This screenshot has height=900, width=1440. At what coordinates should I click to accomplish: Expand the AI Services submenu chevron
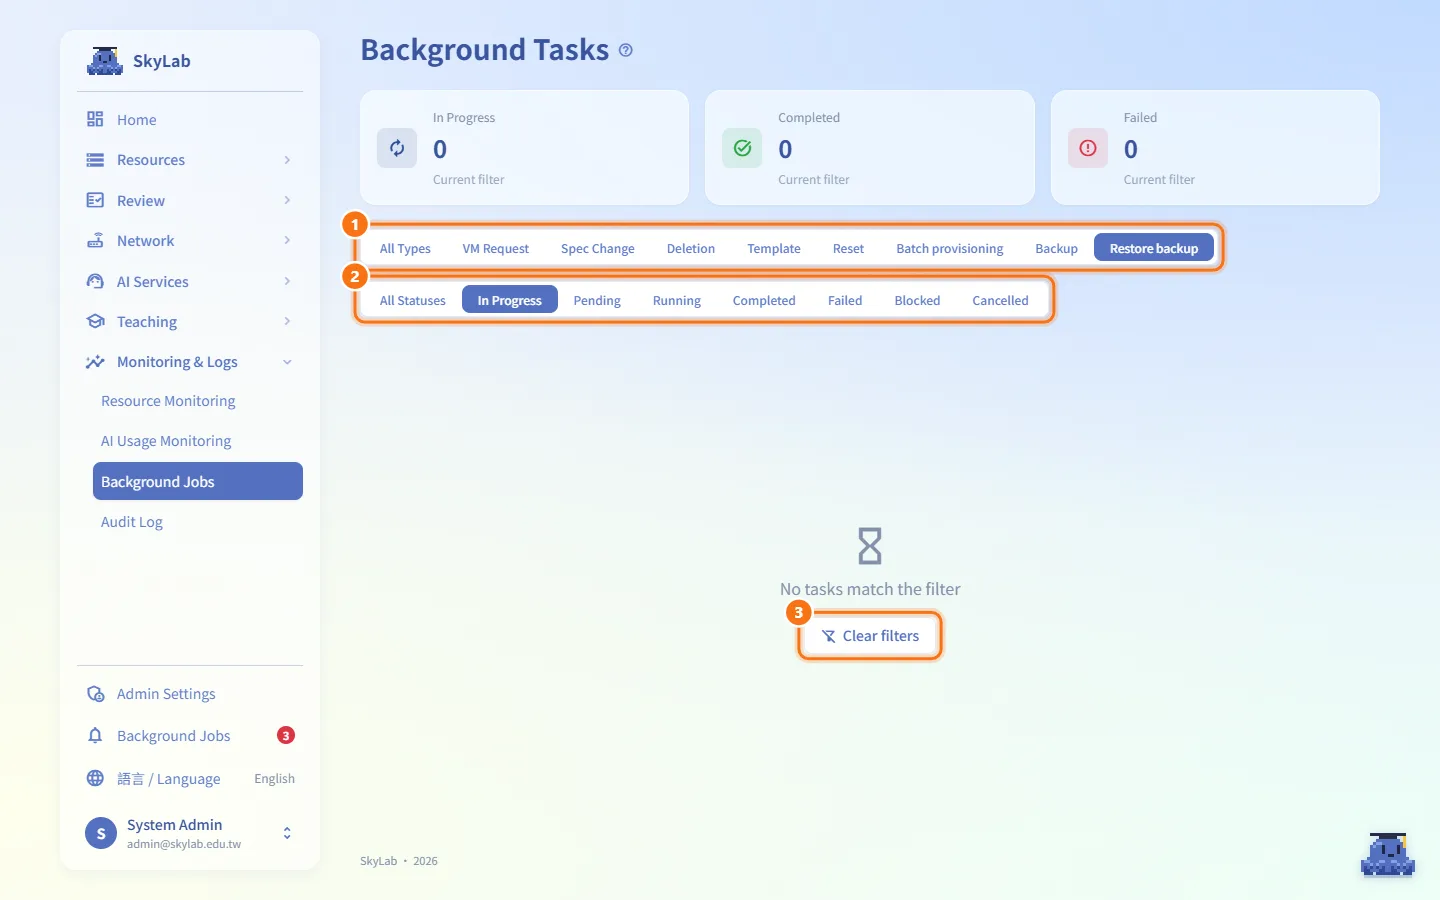pyautogui.click(x=287, y=281)
